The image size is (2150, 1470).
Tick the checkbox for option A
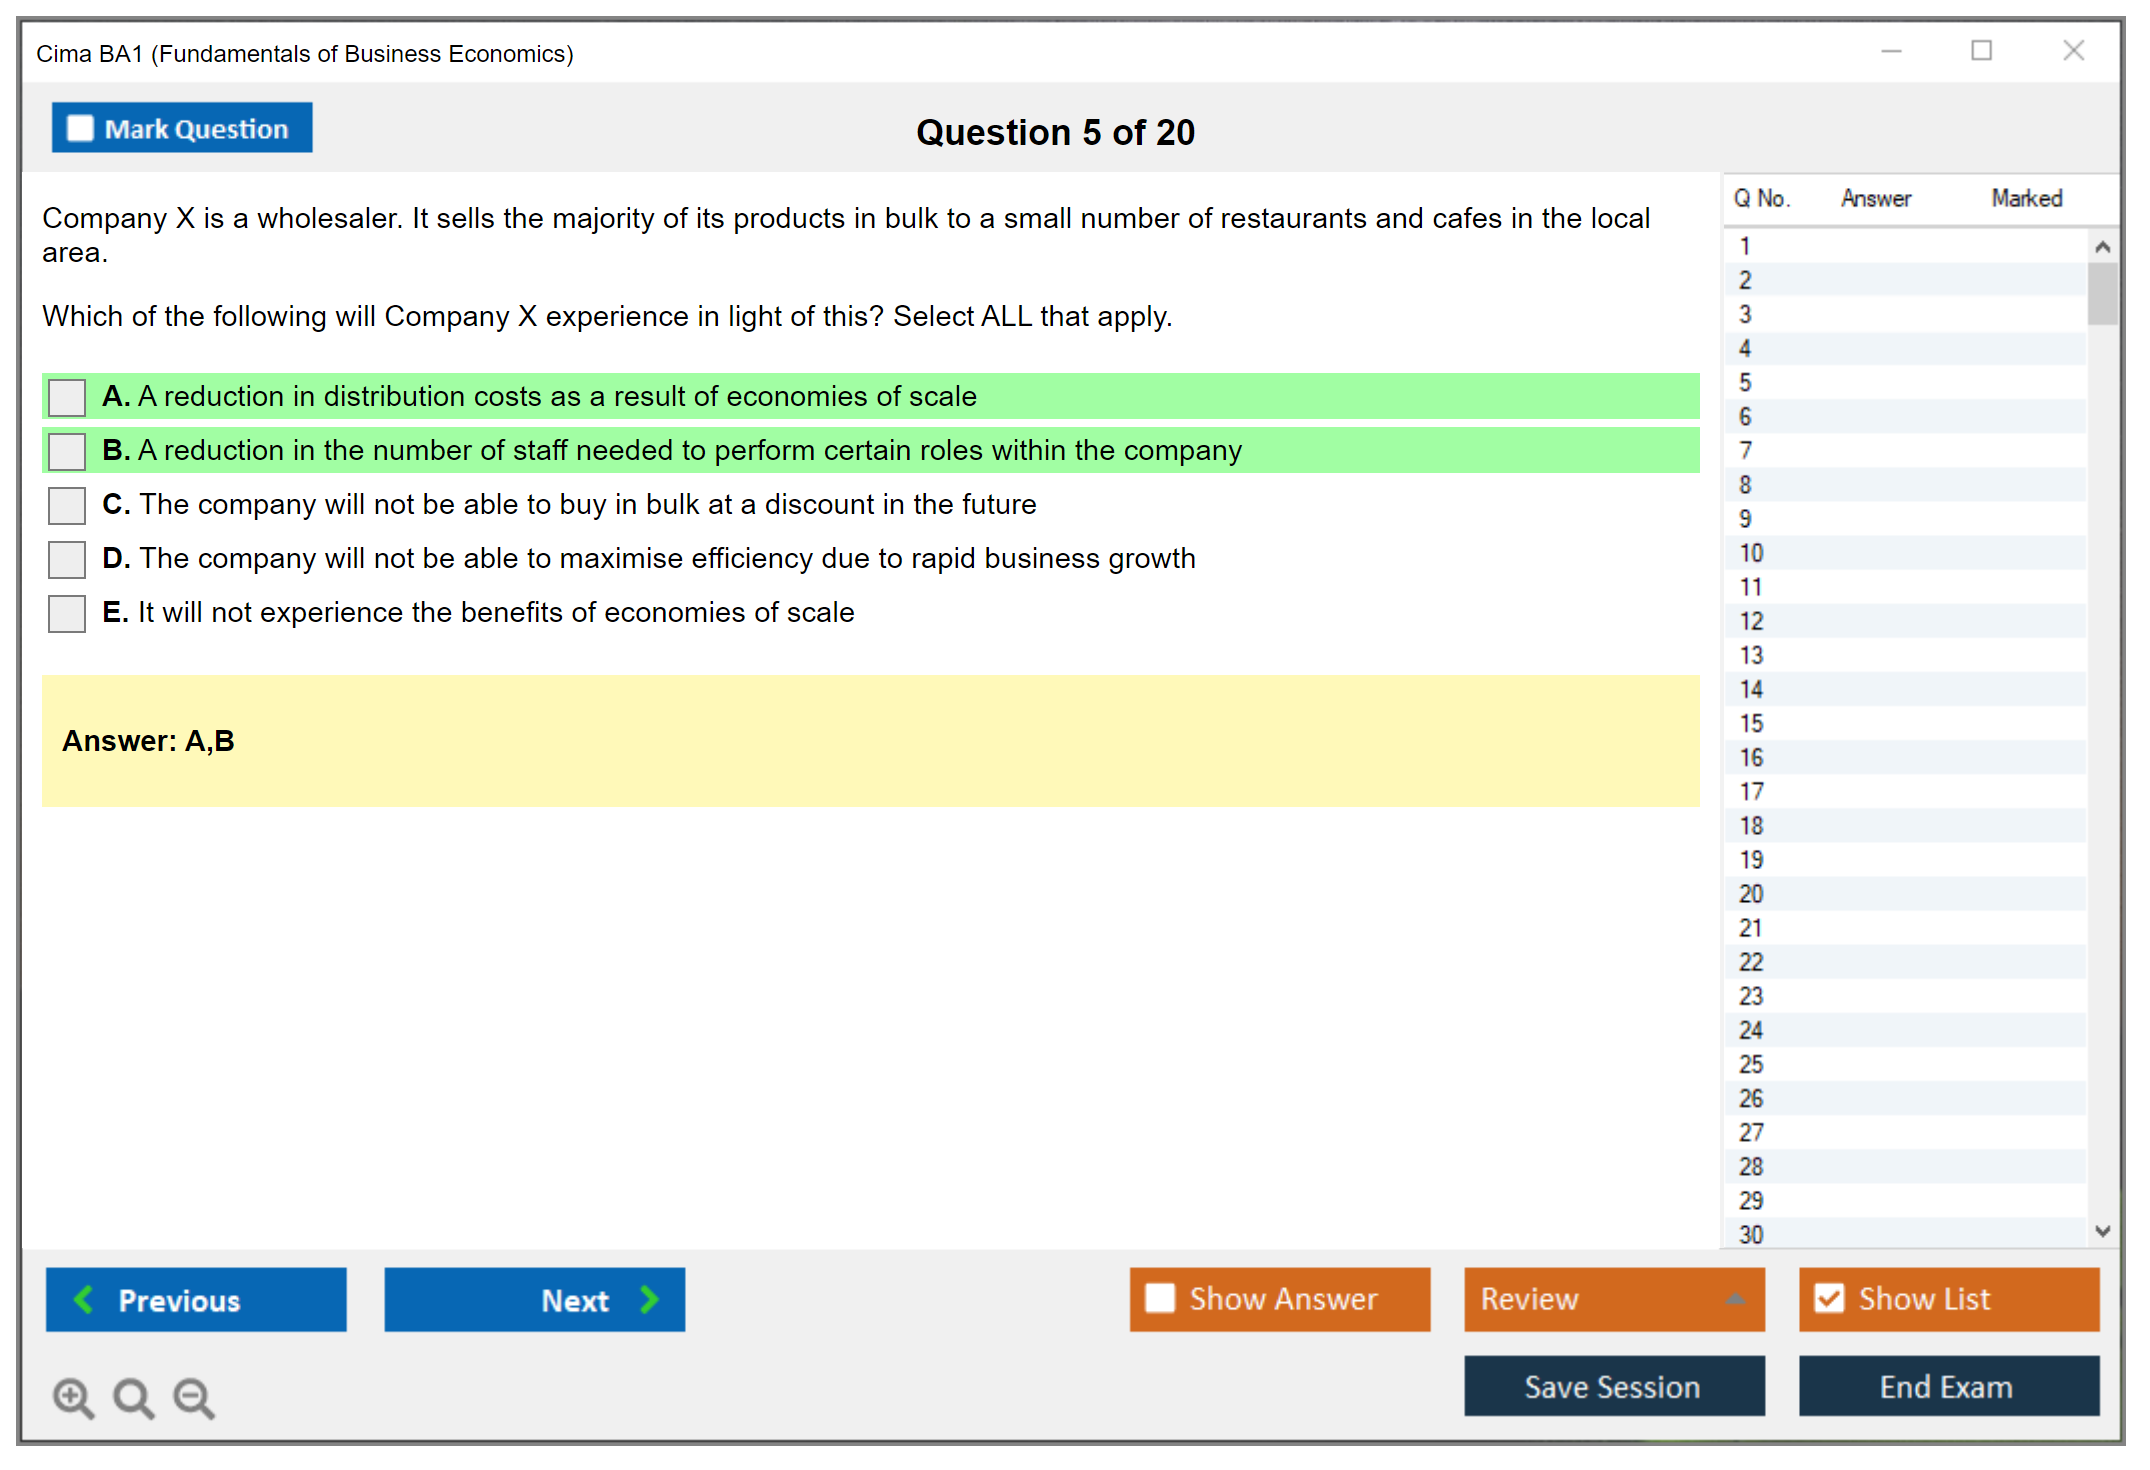pos(67,397)
